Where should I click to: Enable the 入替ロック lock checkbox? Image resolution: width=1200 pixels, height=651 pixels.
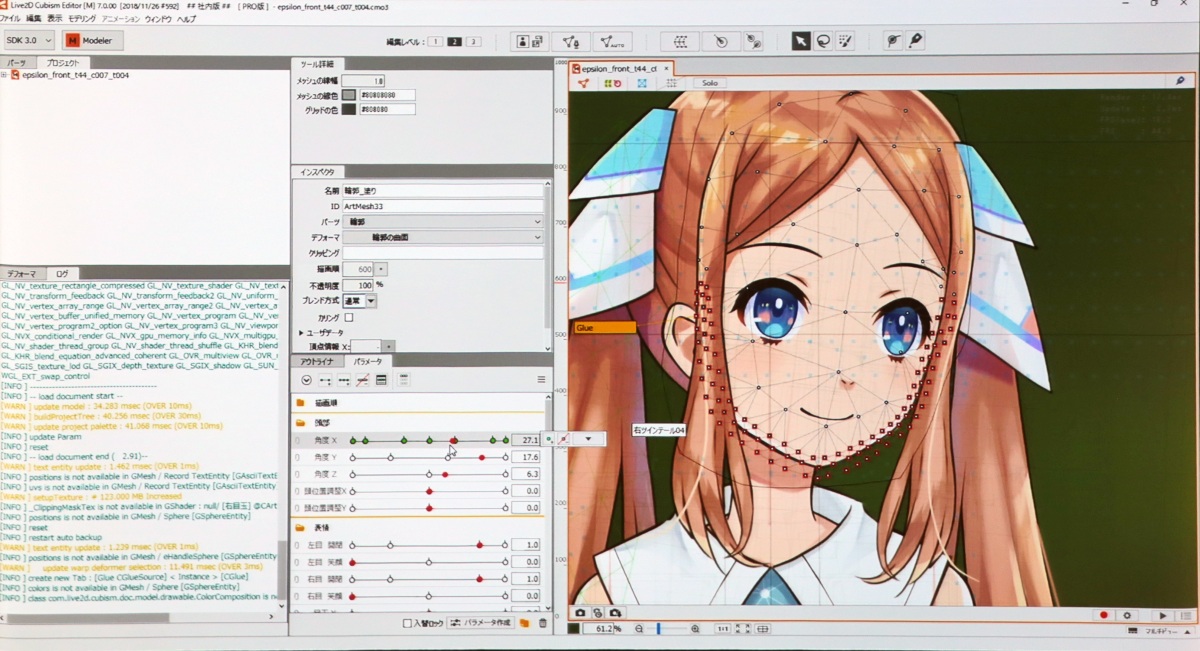pyautogui.click(x=407, y=623)
